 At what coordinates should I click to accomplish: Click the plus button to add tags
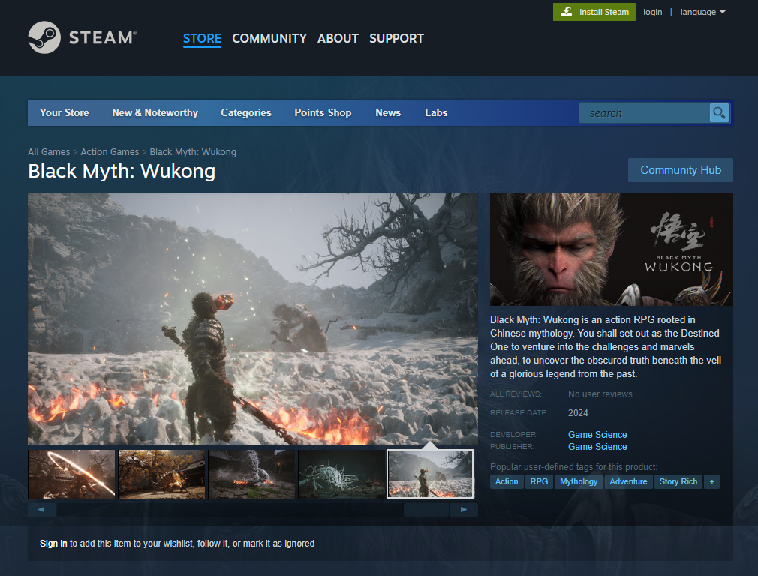pyautogui.click(x=712, y=482)
